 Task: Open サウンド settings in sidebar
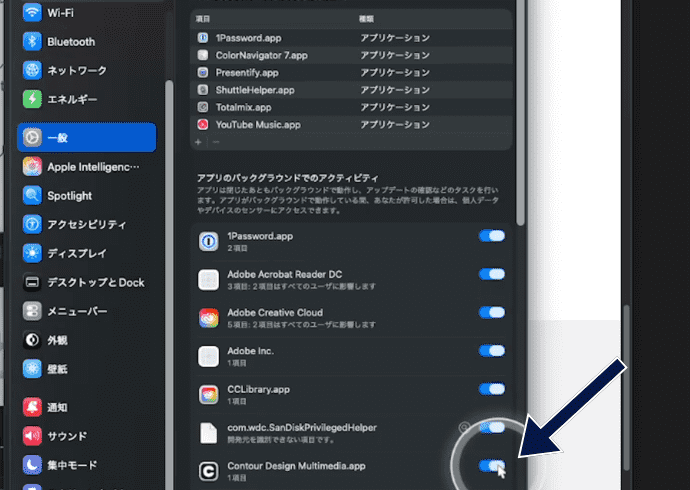click(x=67, y=436)
